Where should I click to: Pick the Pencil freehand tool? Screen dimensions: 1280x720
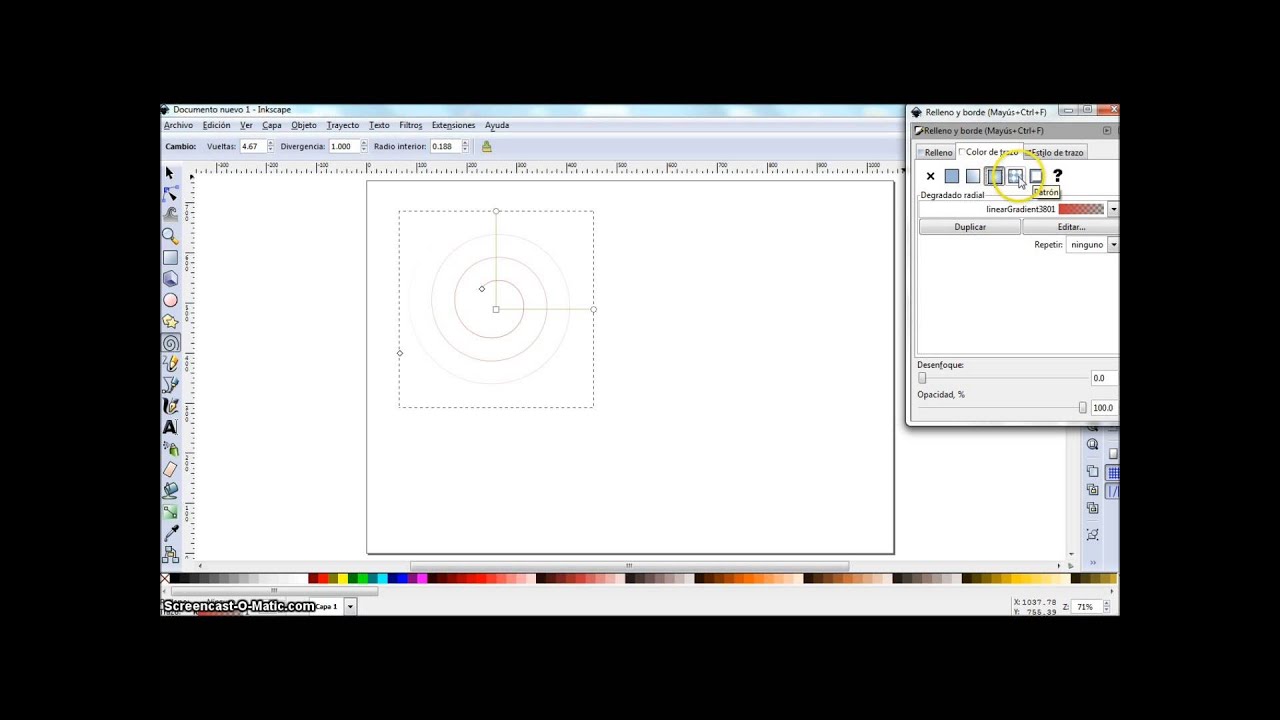click(170, 364)
